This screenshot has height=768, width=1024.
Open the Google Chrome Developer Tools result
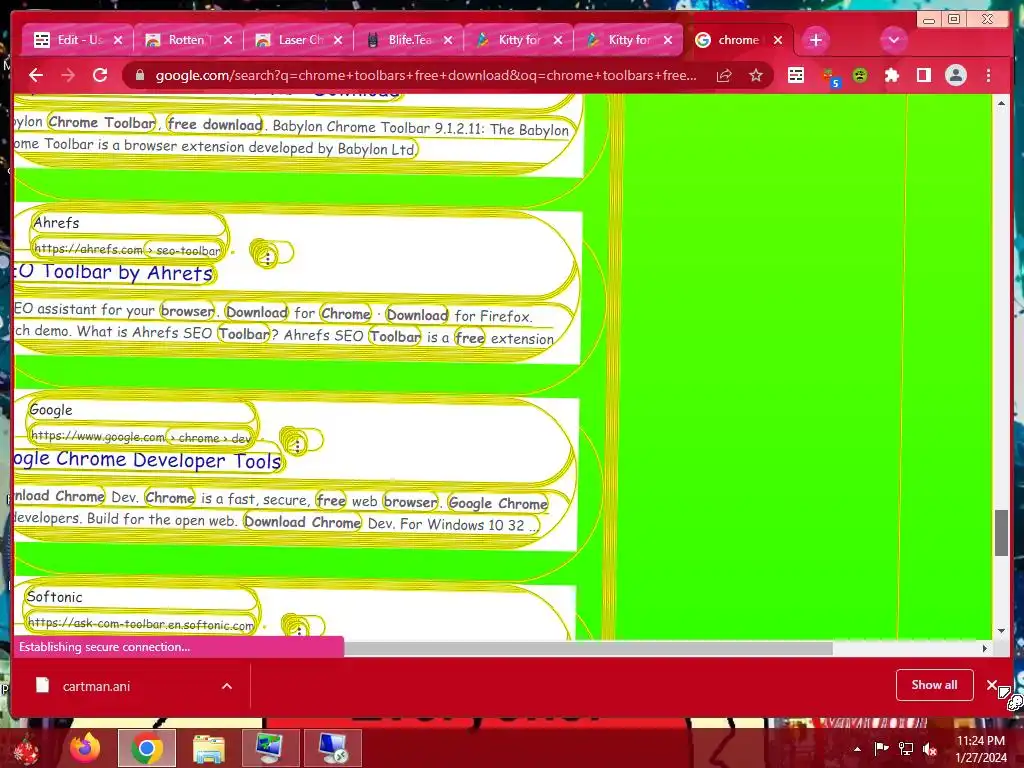pyautogui.click(x=148, y=460)
